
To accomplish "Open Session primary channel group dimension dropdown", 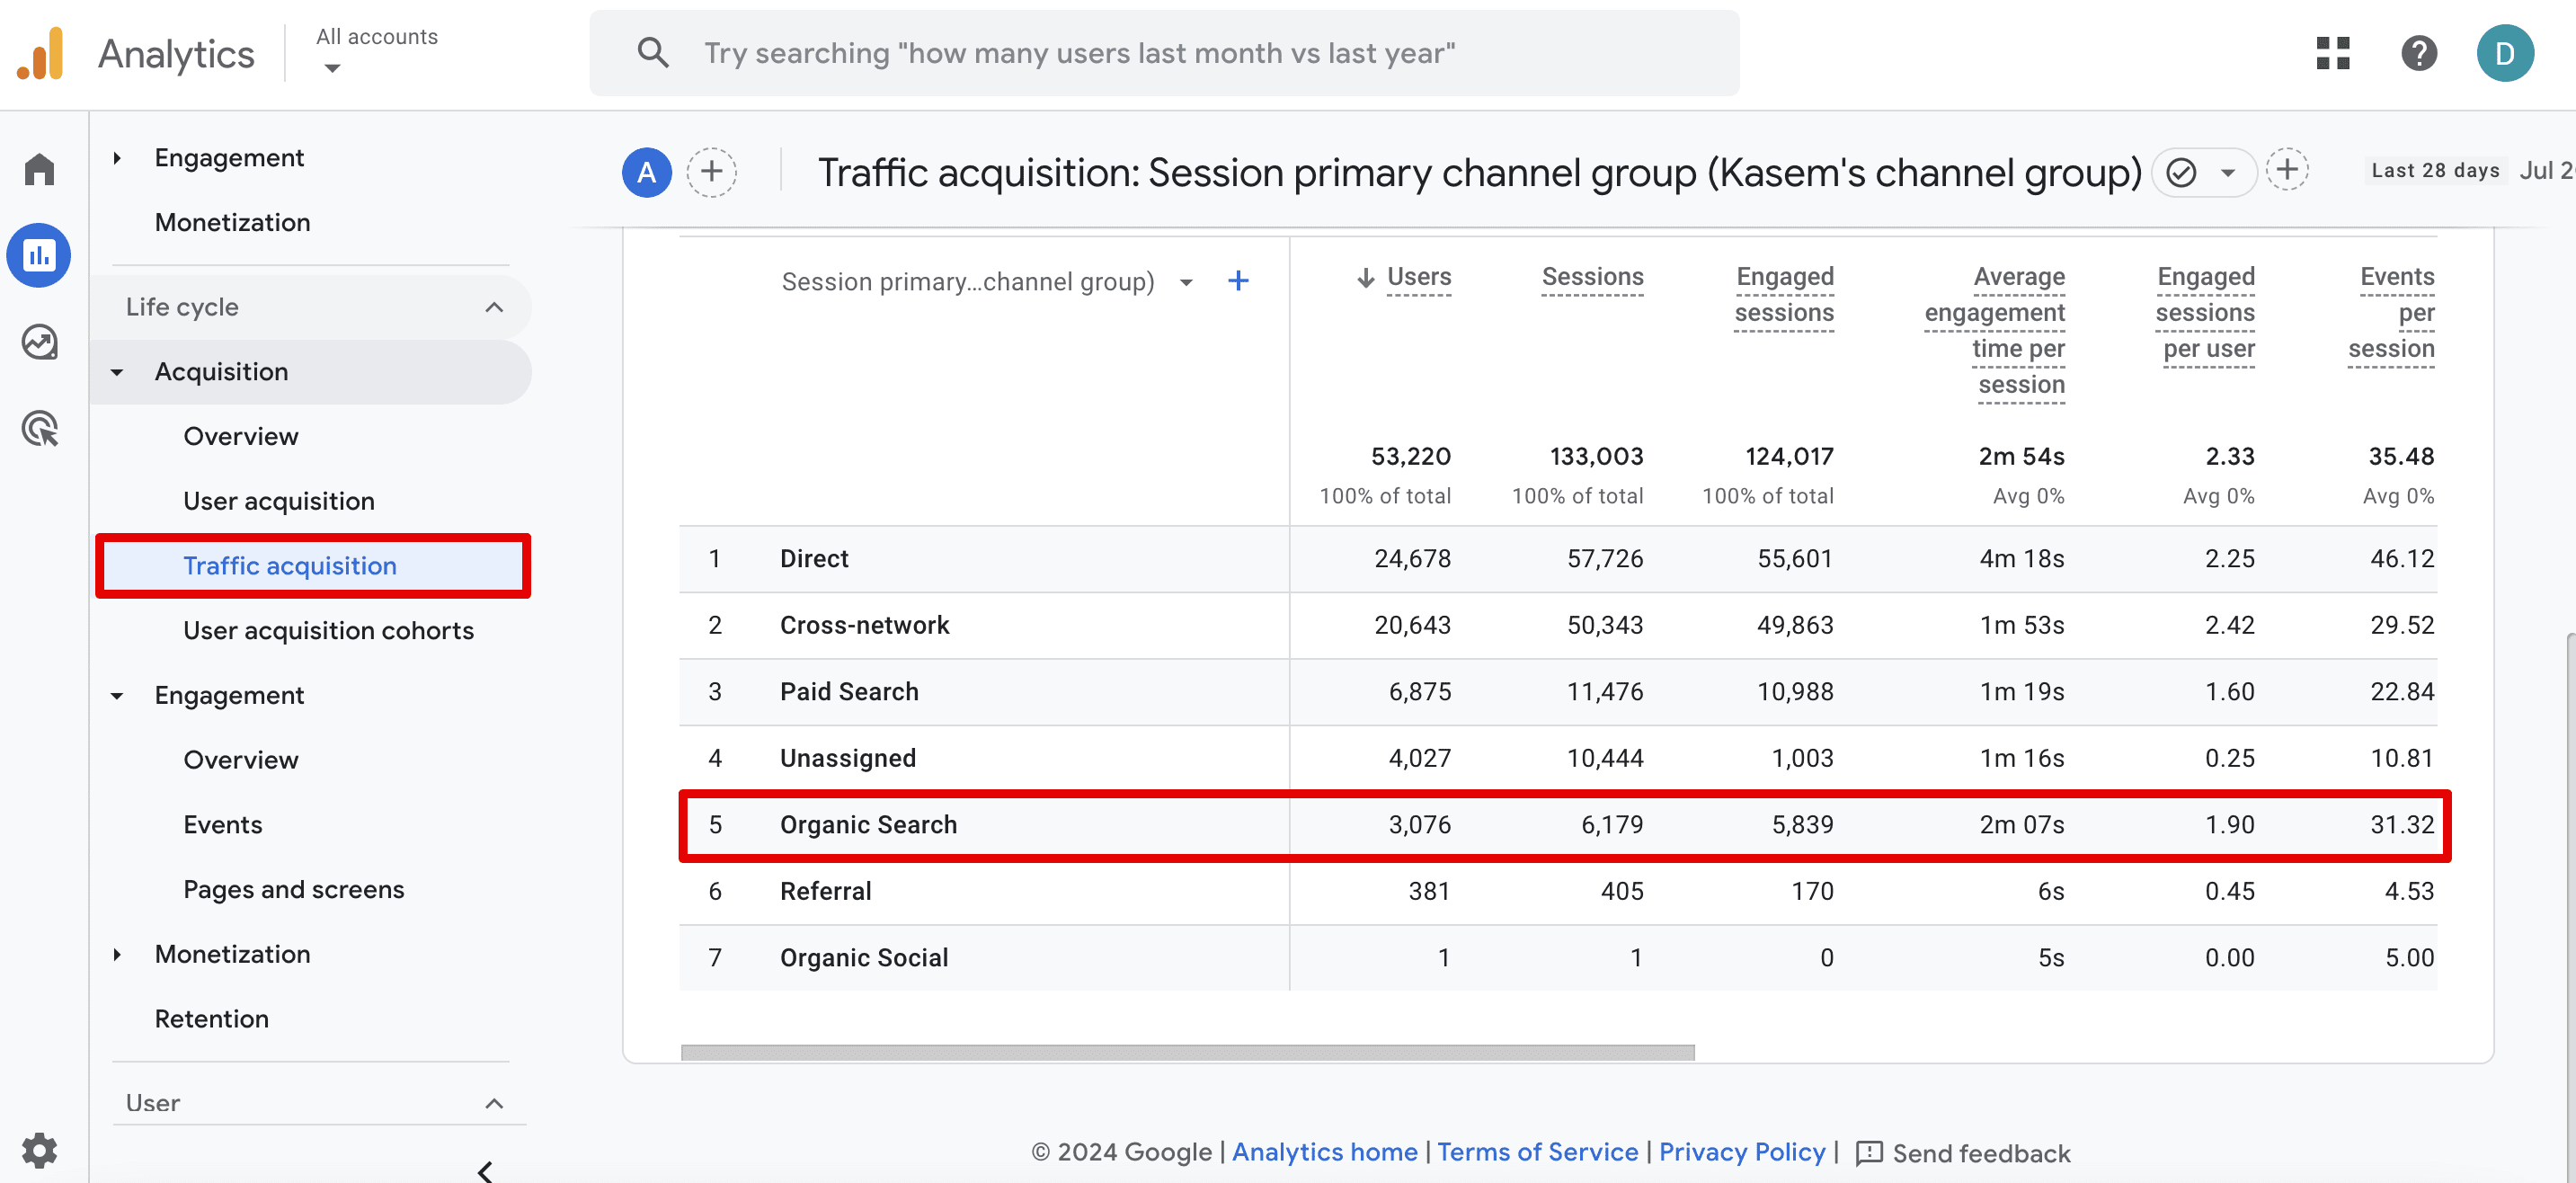I will tap(1186, 282).
